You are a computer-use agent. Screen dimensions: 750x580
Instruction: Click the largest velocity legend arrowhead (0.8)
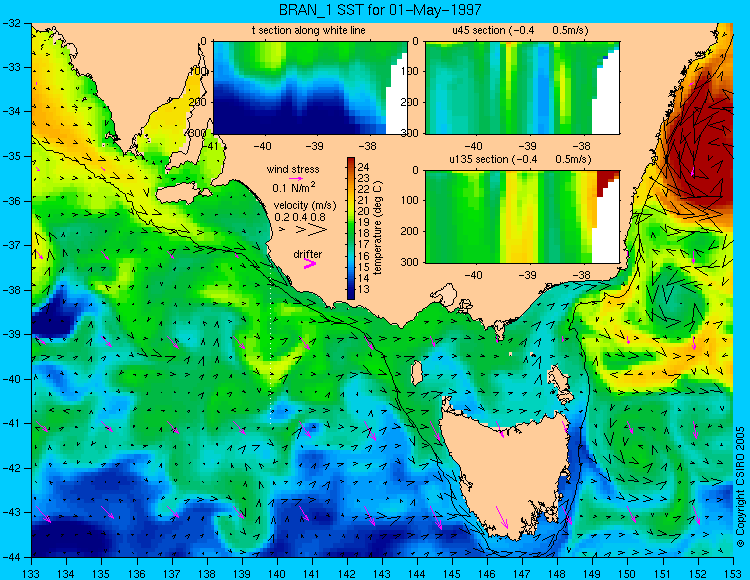click(x=318, y=230)
